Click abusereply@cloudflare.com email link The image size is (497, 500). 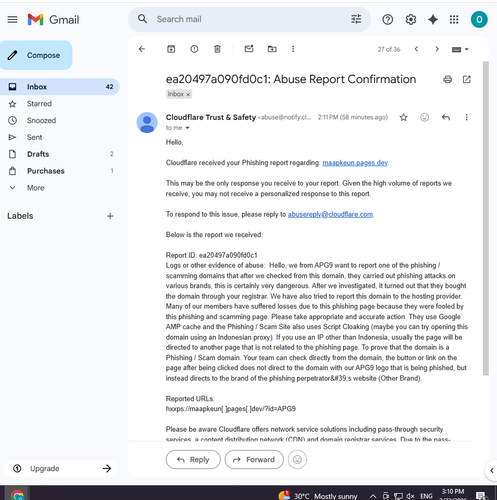(330, 214)
